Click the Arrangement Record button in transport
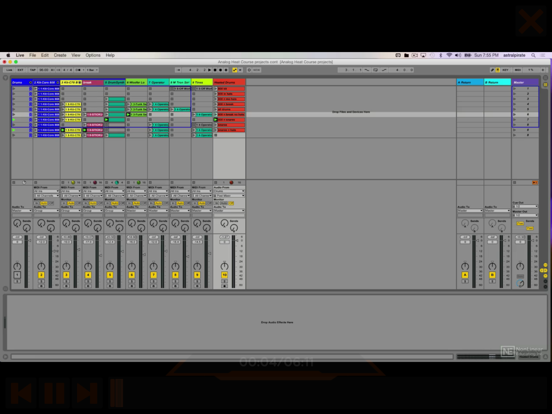The image size is (552, 414). (x=221, y=70)
